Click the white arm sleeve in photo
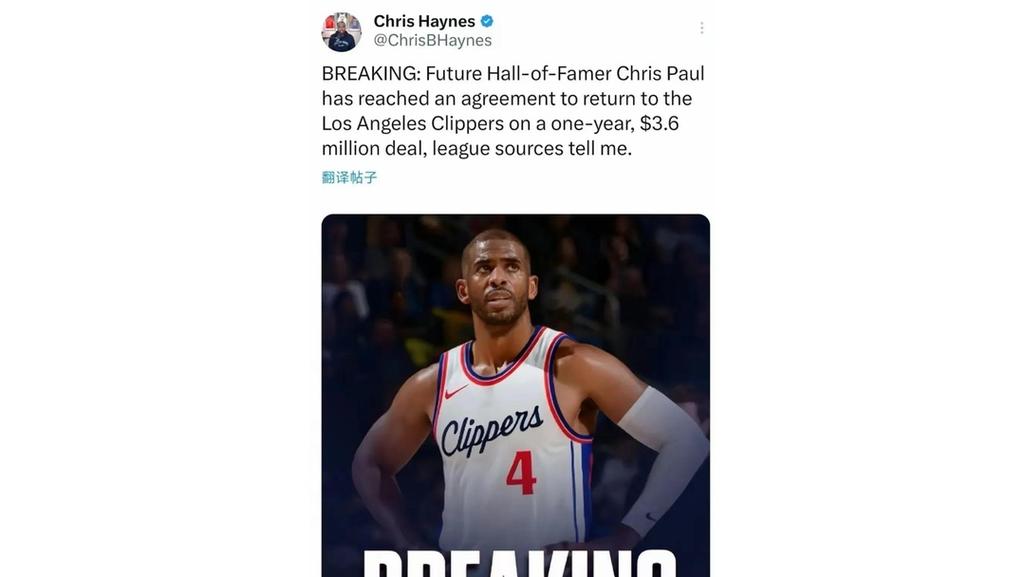Viewport: 1025px width, 577px height. [x=662, y=451]
